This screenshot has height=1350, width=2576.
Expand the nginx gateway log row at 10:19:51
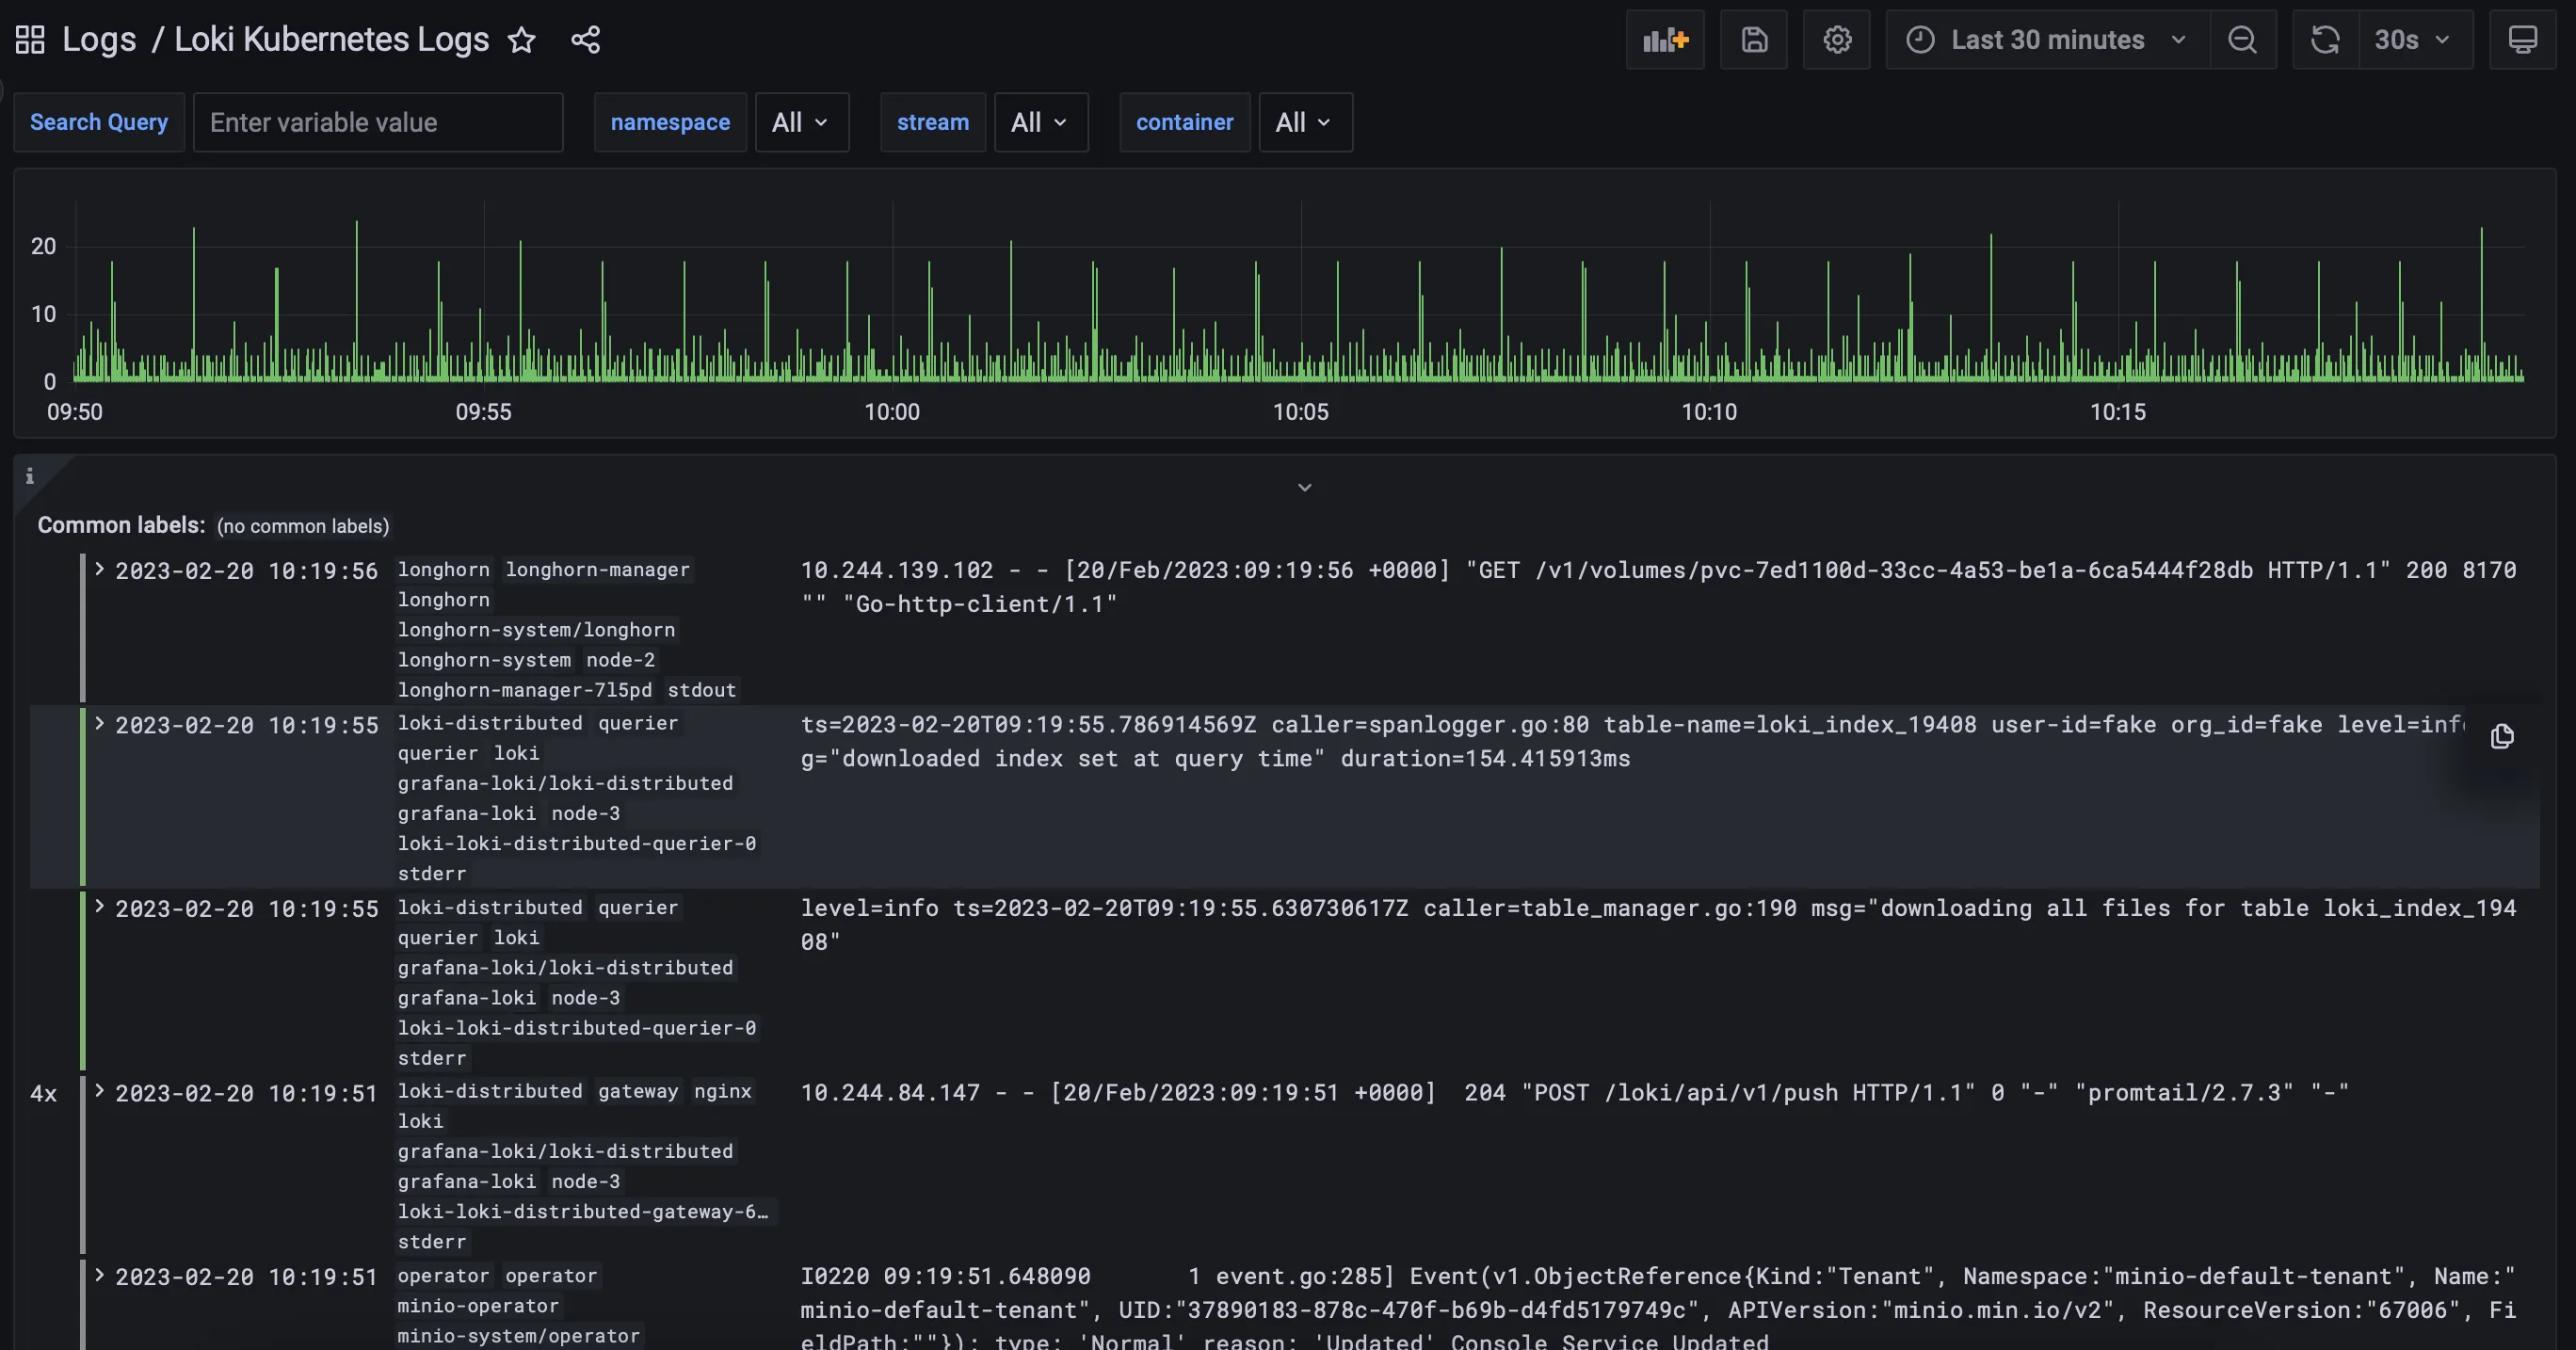pyautogui.click(x=100, y=1091)
